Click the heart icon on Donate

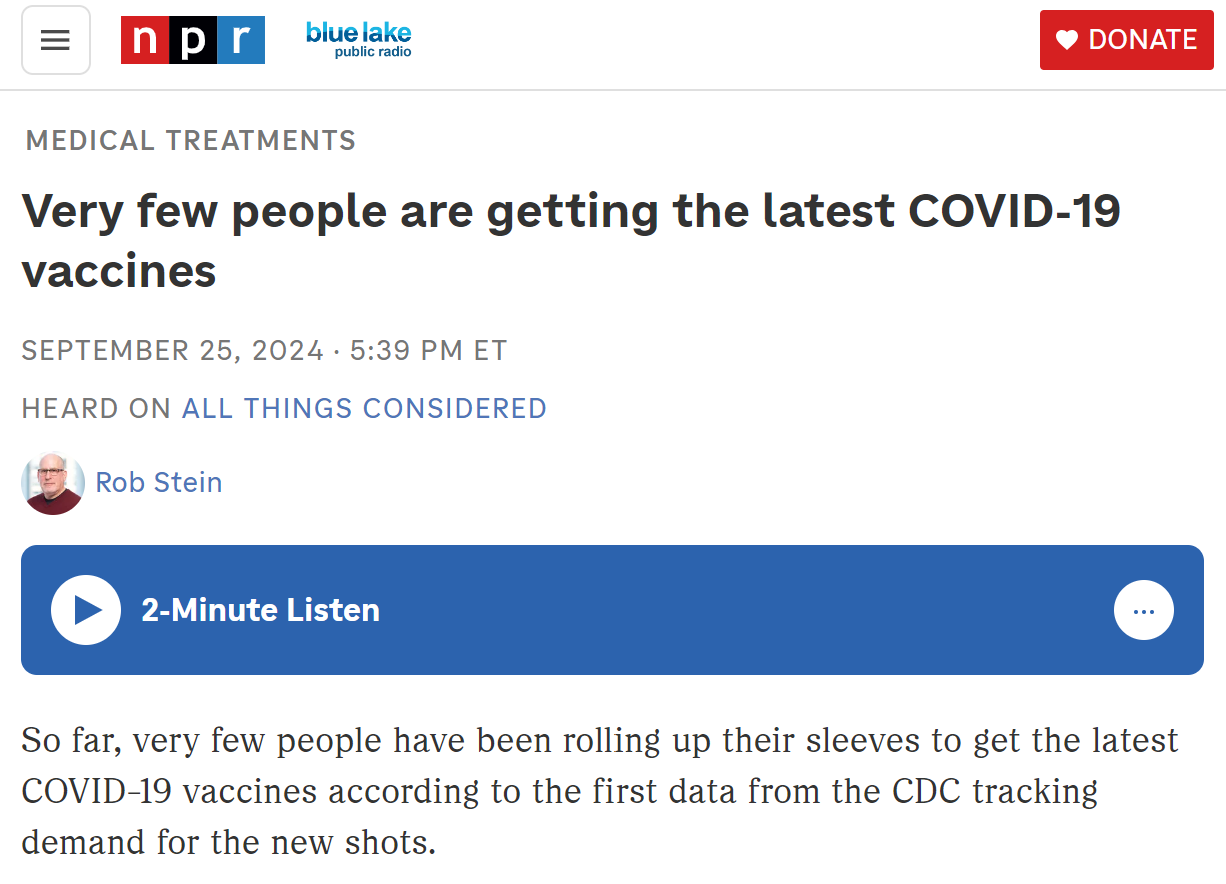pos(1068,40)
